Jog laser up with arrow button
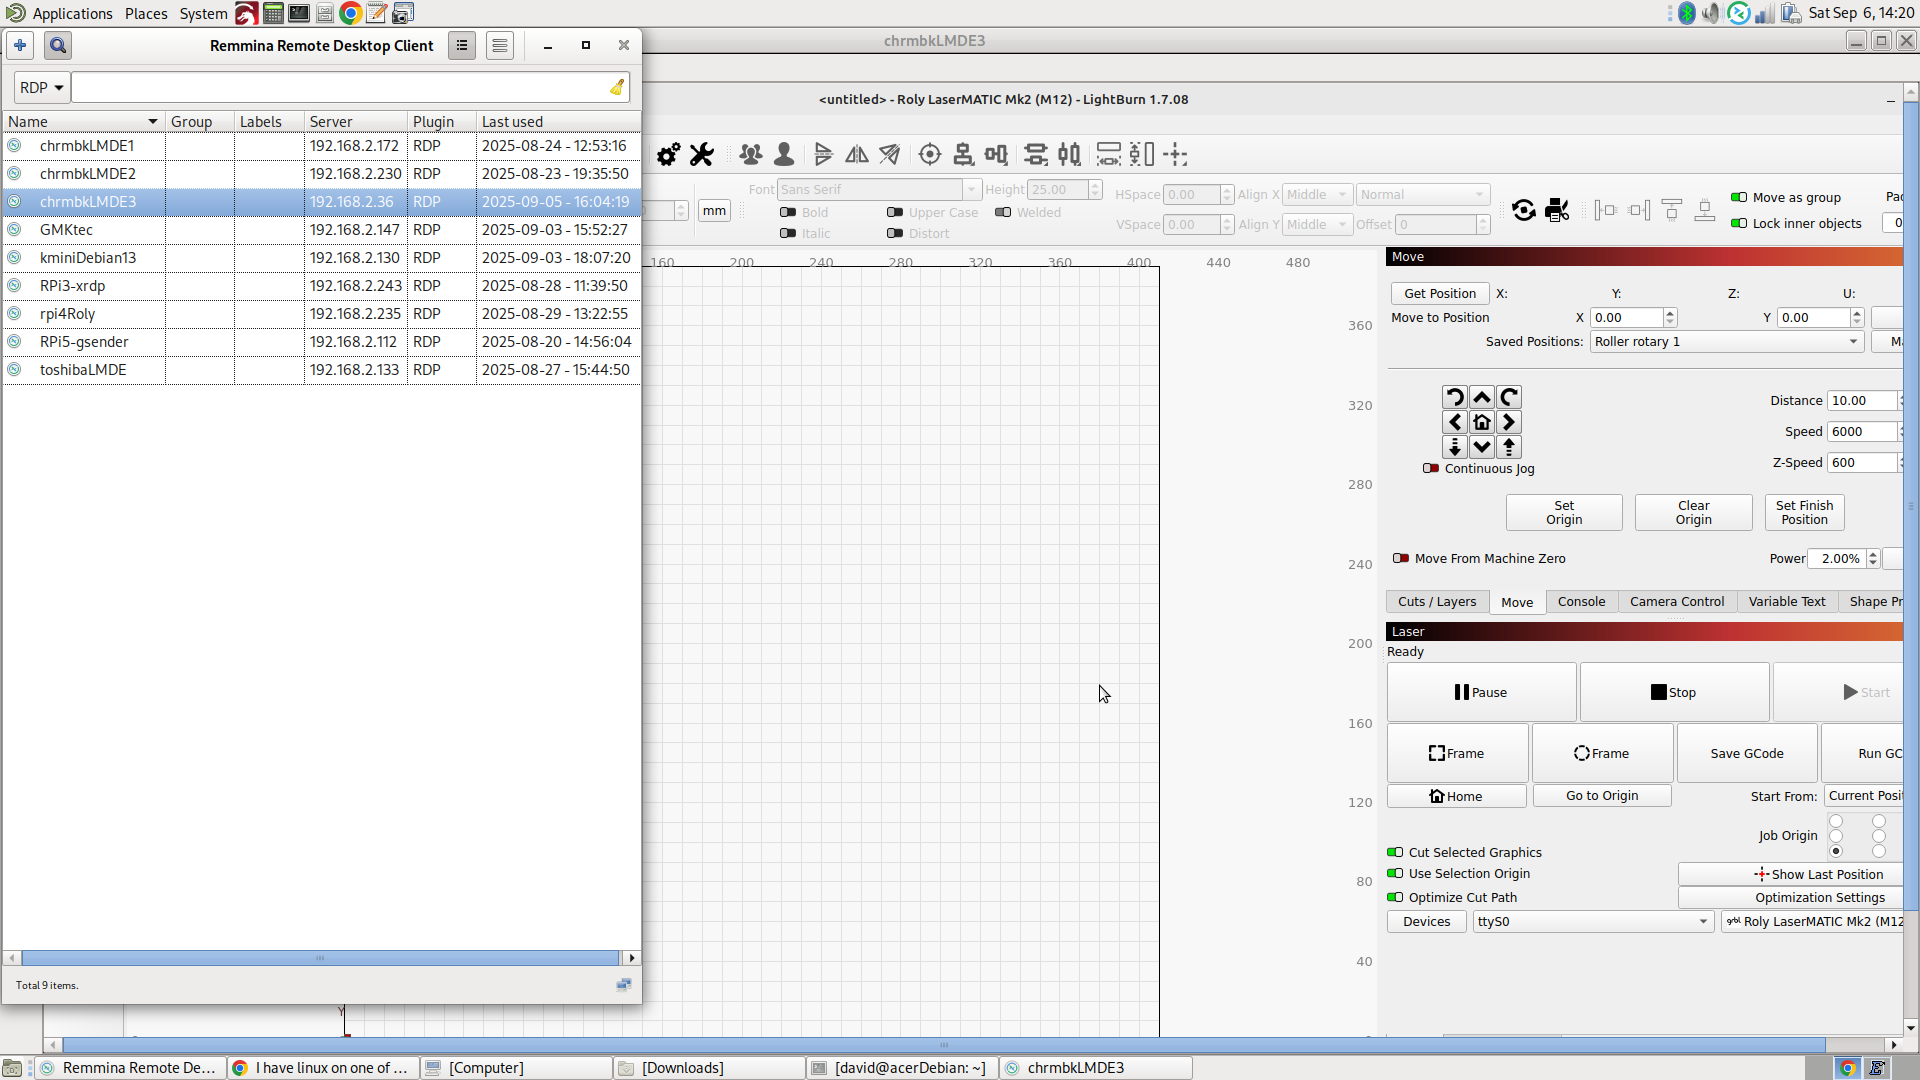 click(1482, 397)
